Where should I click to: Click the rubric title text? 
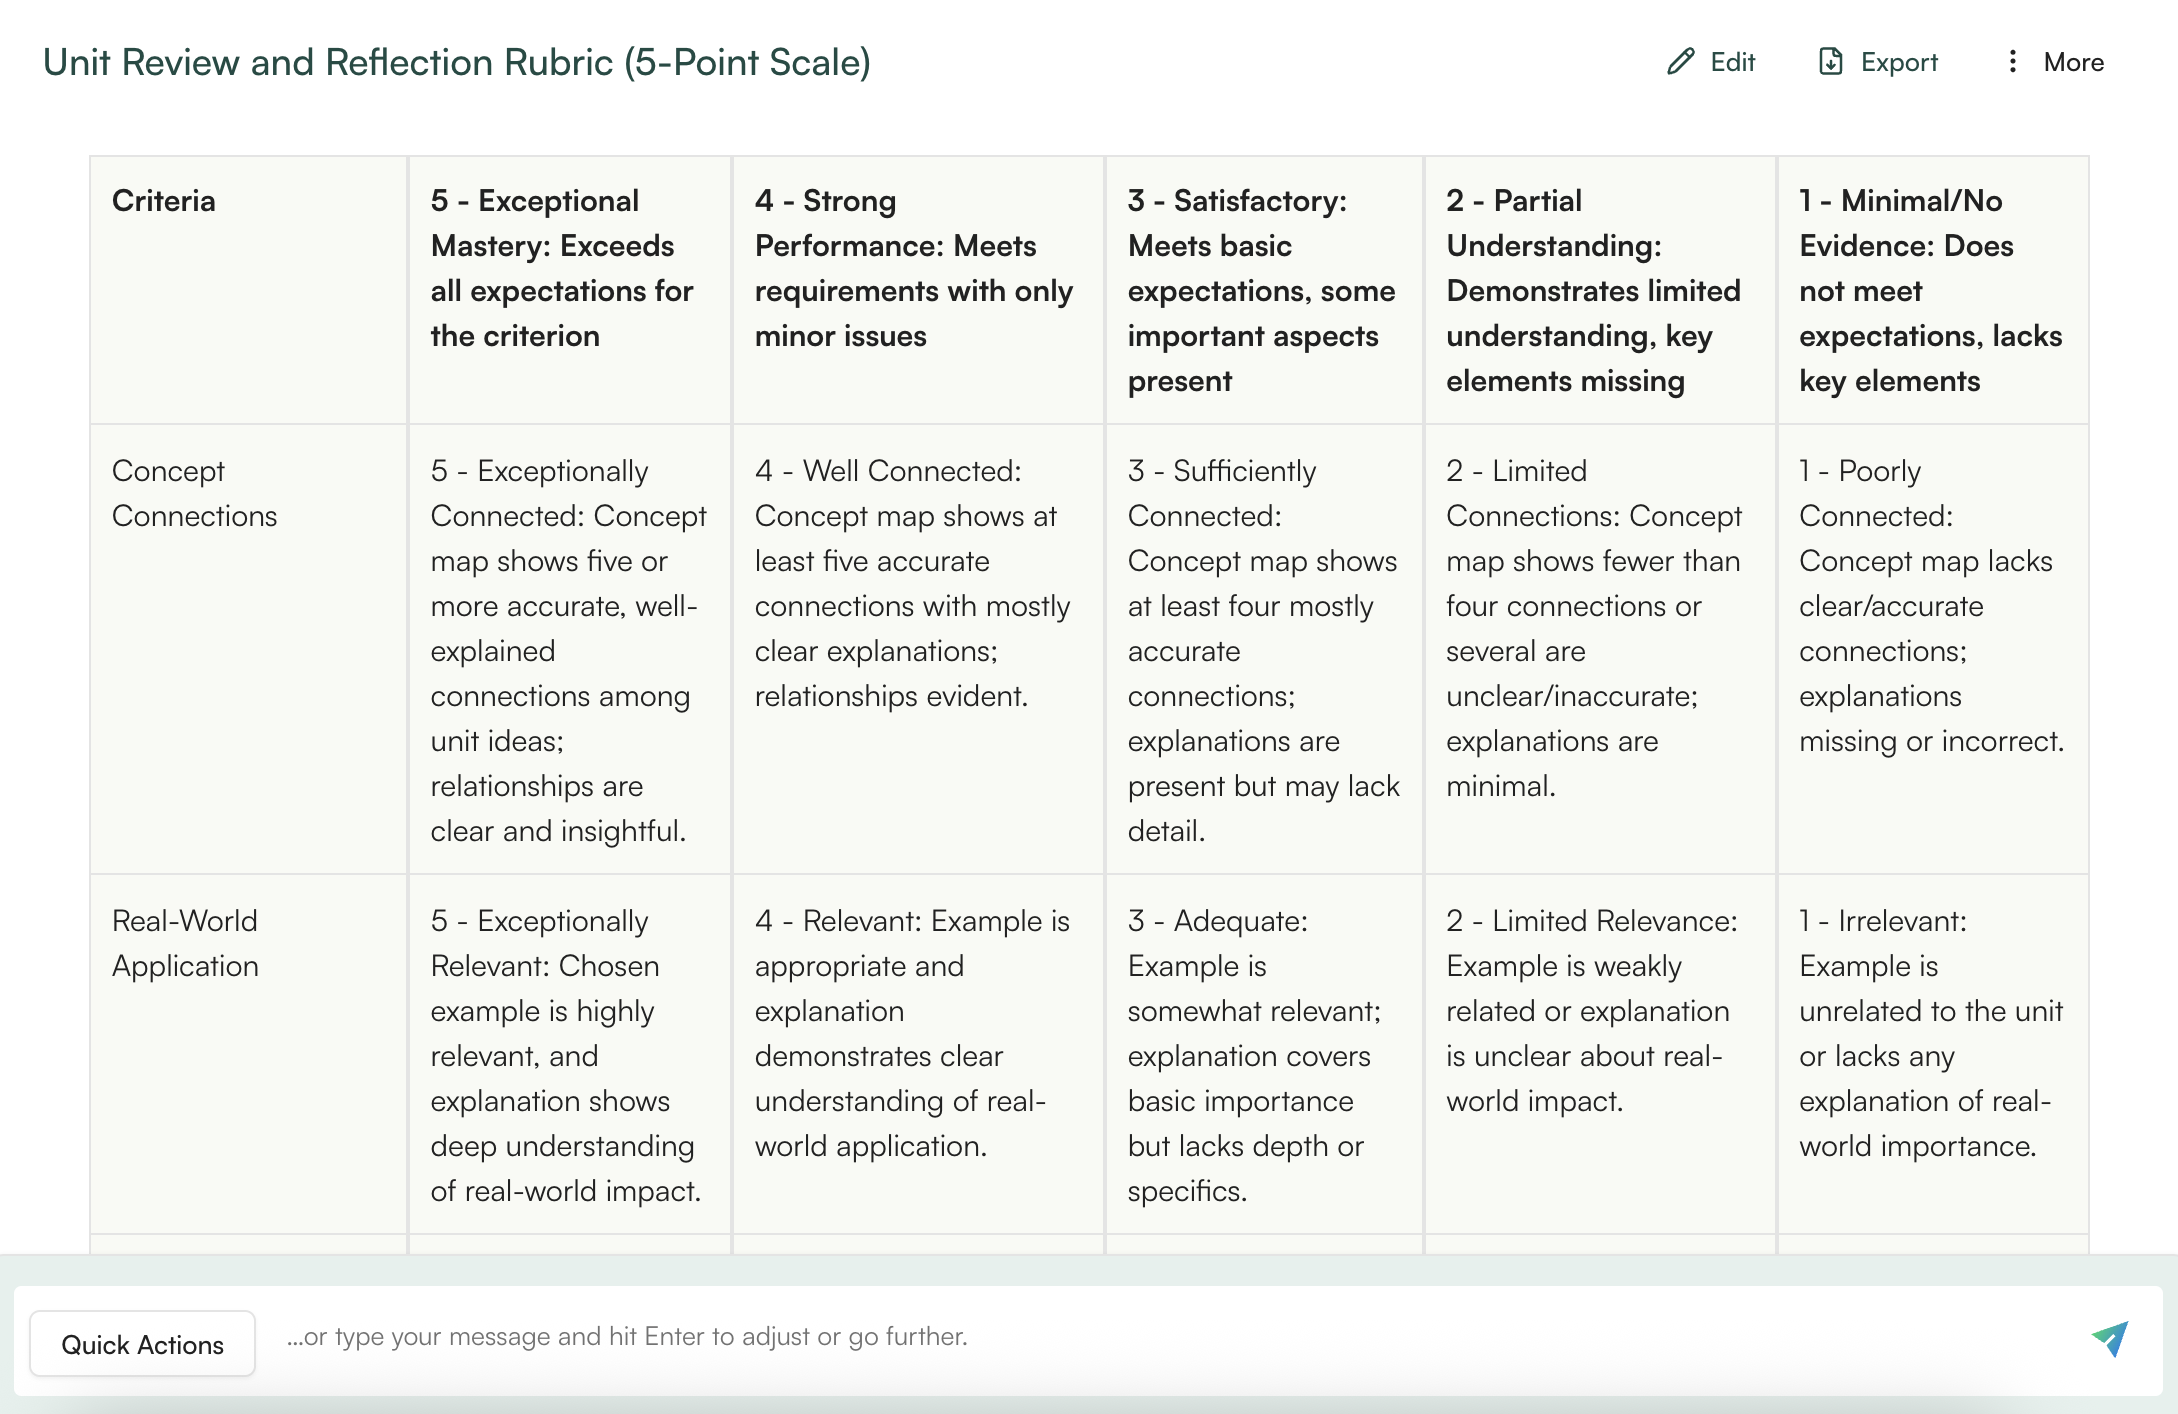457,62
